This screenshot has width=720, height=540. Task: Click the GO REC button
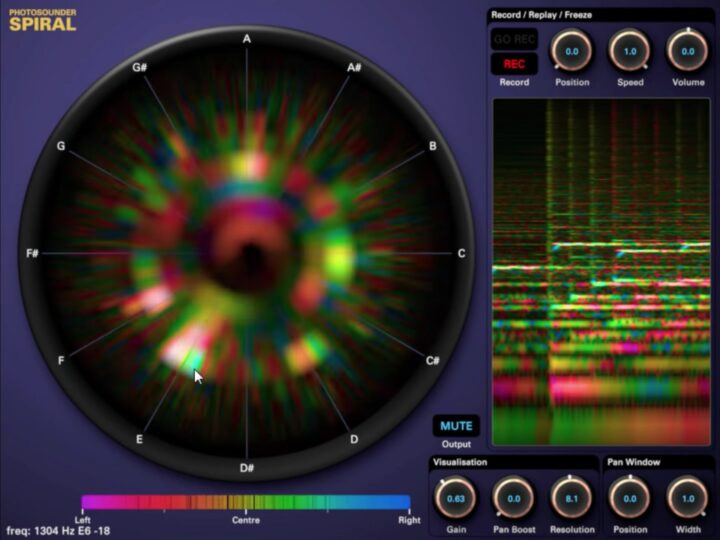[514, 40]
